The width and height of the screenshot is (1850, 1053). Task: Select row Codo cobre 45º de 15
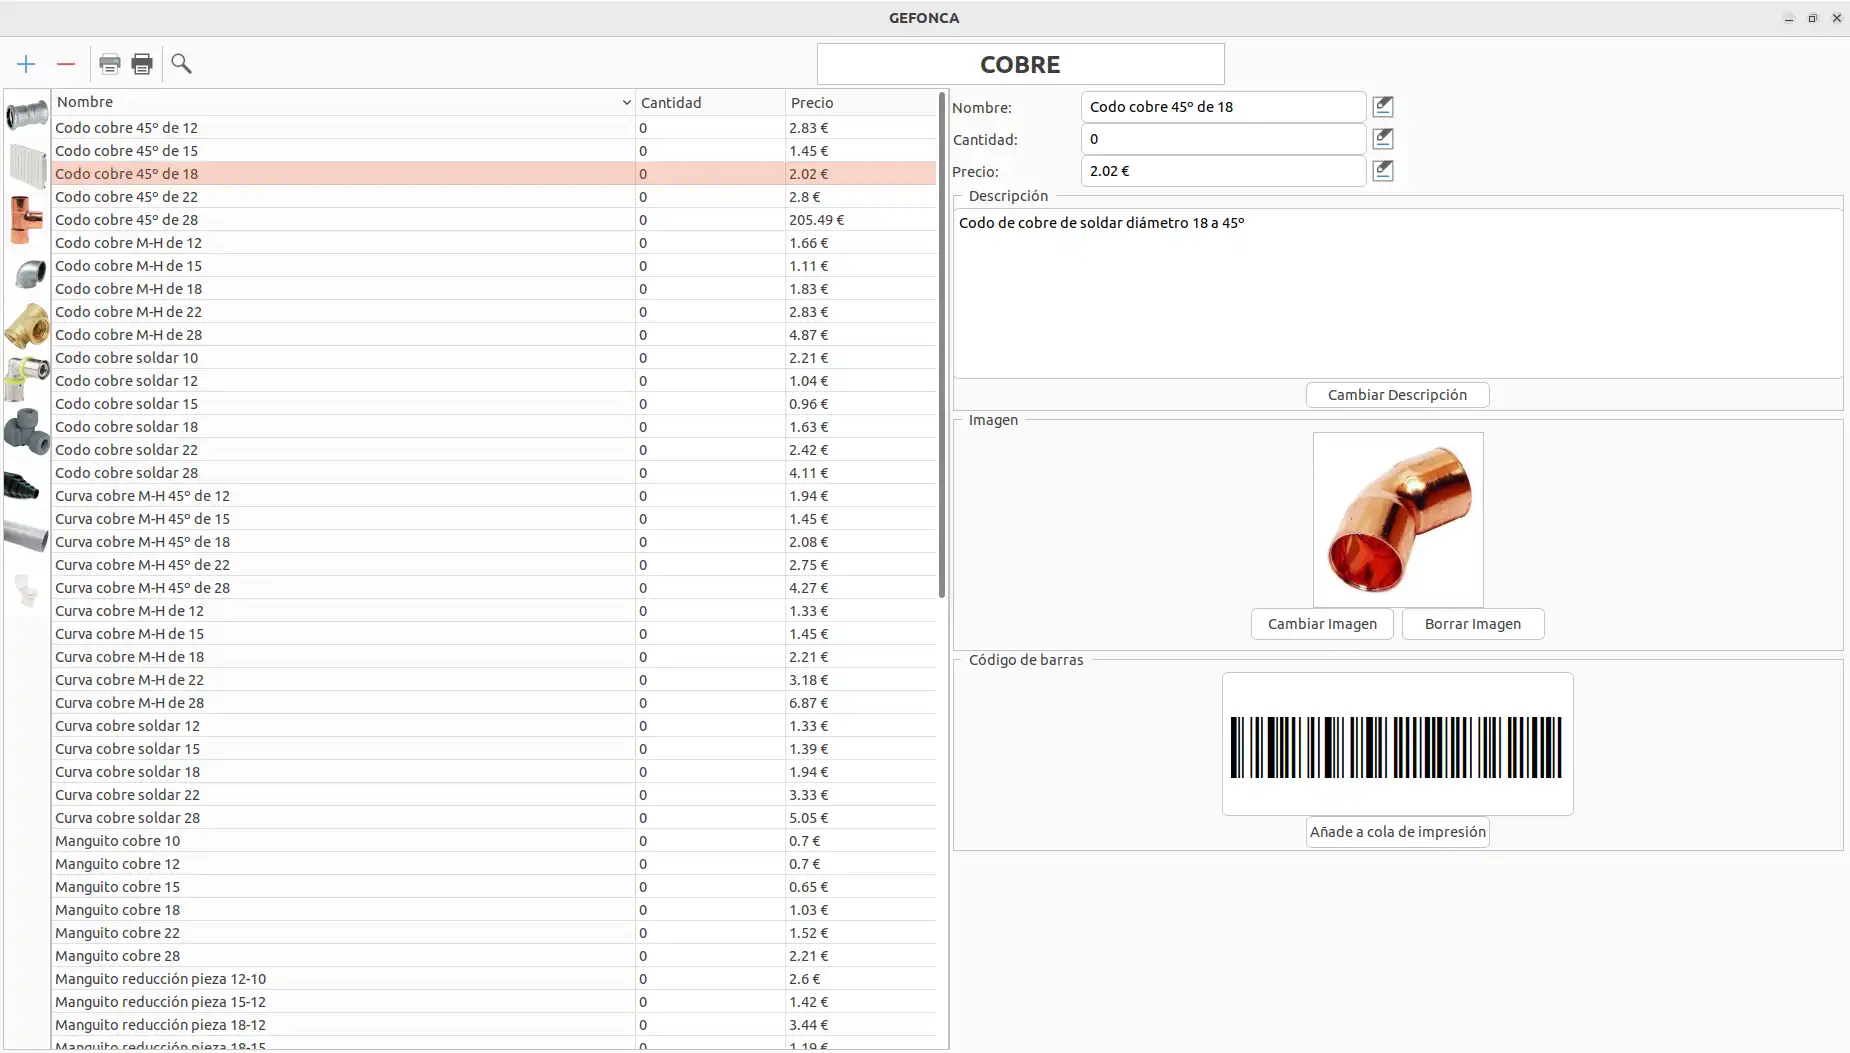[494, 151]
